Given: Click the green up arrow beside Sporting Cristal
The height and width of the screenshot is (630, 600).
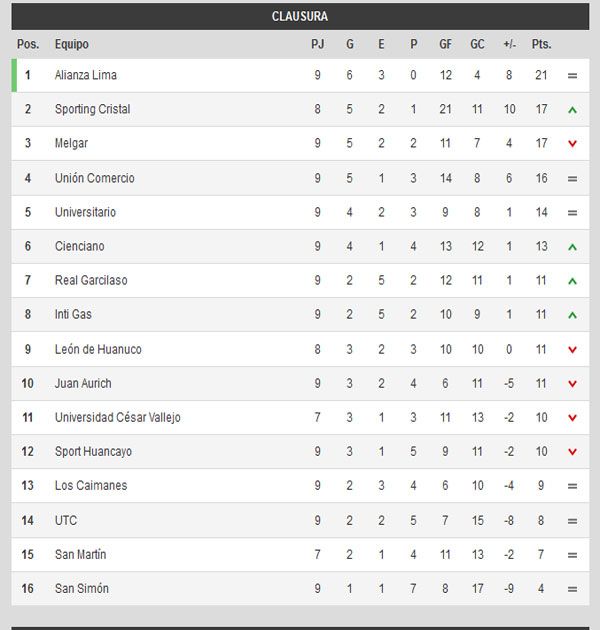Looking at the screenshot, I should pyautogui.click(x=572, y=110).
